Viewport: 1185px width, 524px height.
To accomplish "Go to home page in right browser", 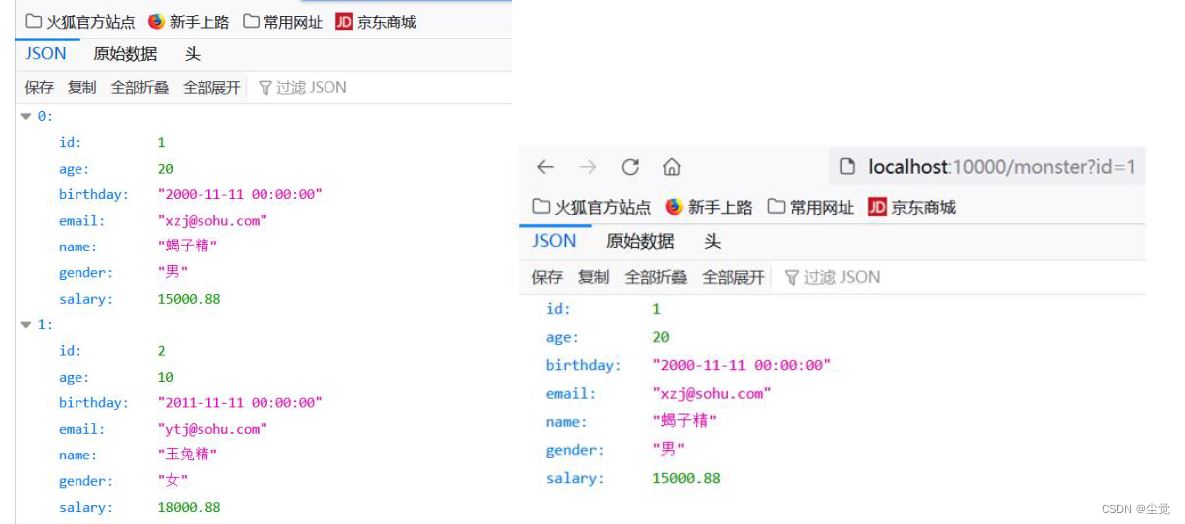I will tap(672, 167).
